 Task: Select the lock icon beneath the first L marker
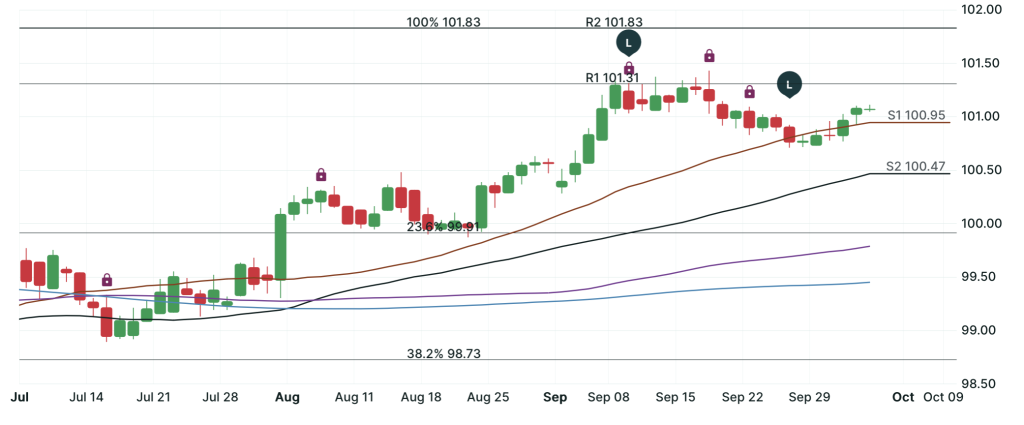coord(629,67)
